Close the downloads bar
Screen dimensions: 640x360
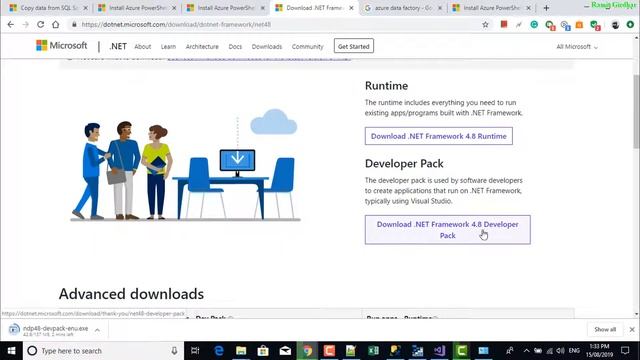pyautogui.click(x=632, y=329)
